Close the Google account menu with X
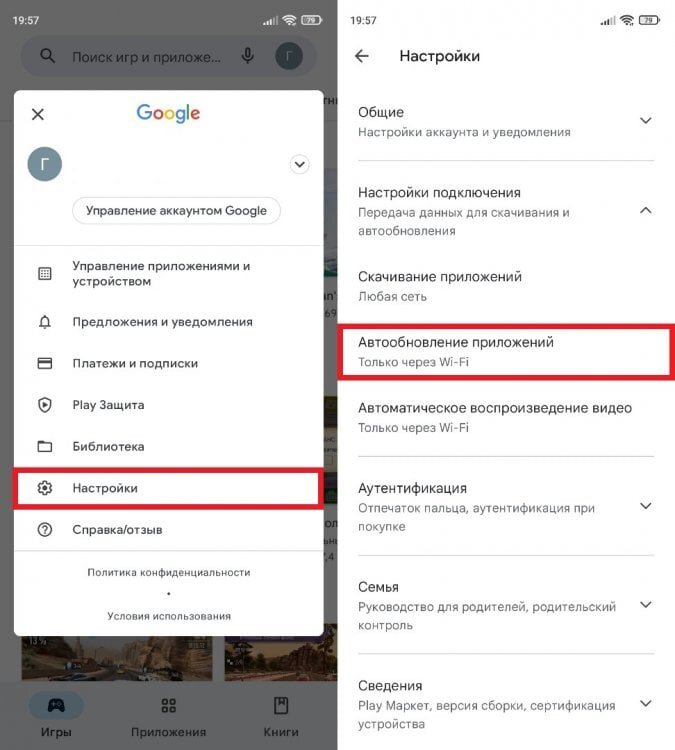 coord(38,114)
